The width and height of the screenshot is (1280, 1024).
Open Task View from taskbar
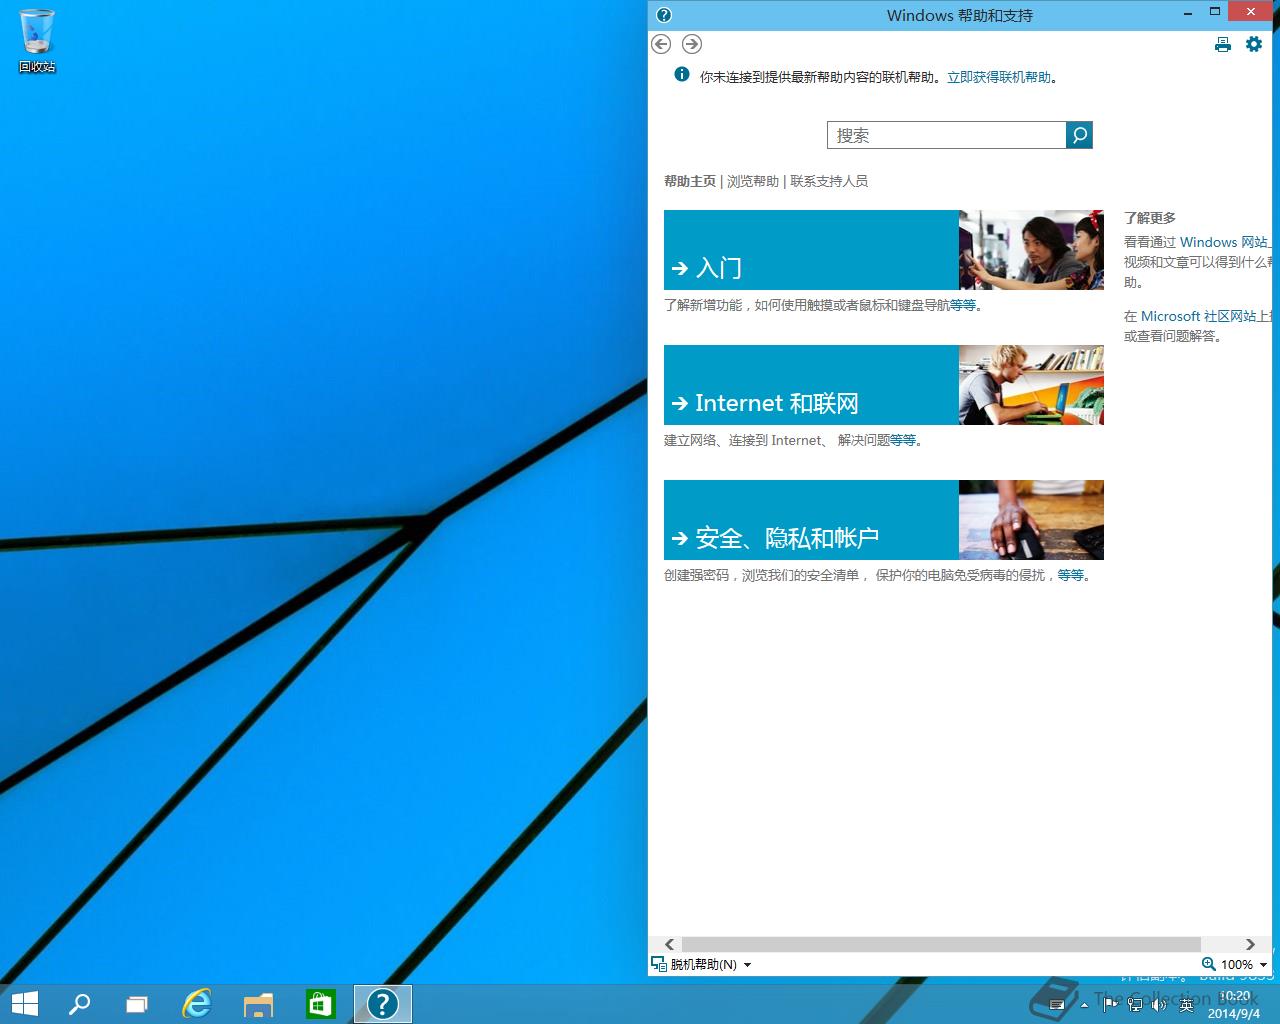[x=137, y=1004]
